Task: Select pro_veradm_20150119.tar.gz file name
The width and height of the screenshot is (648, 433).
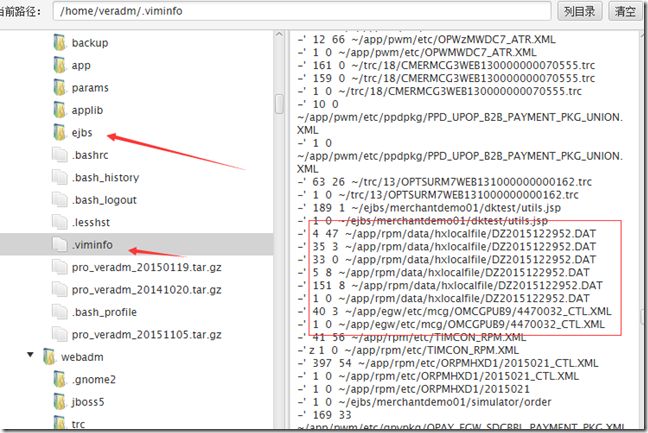Action: [146, 267]
